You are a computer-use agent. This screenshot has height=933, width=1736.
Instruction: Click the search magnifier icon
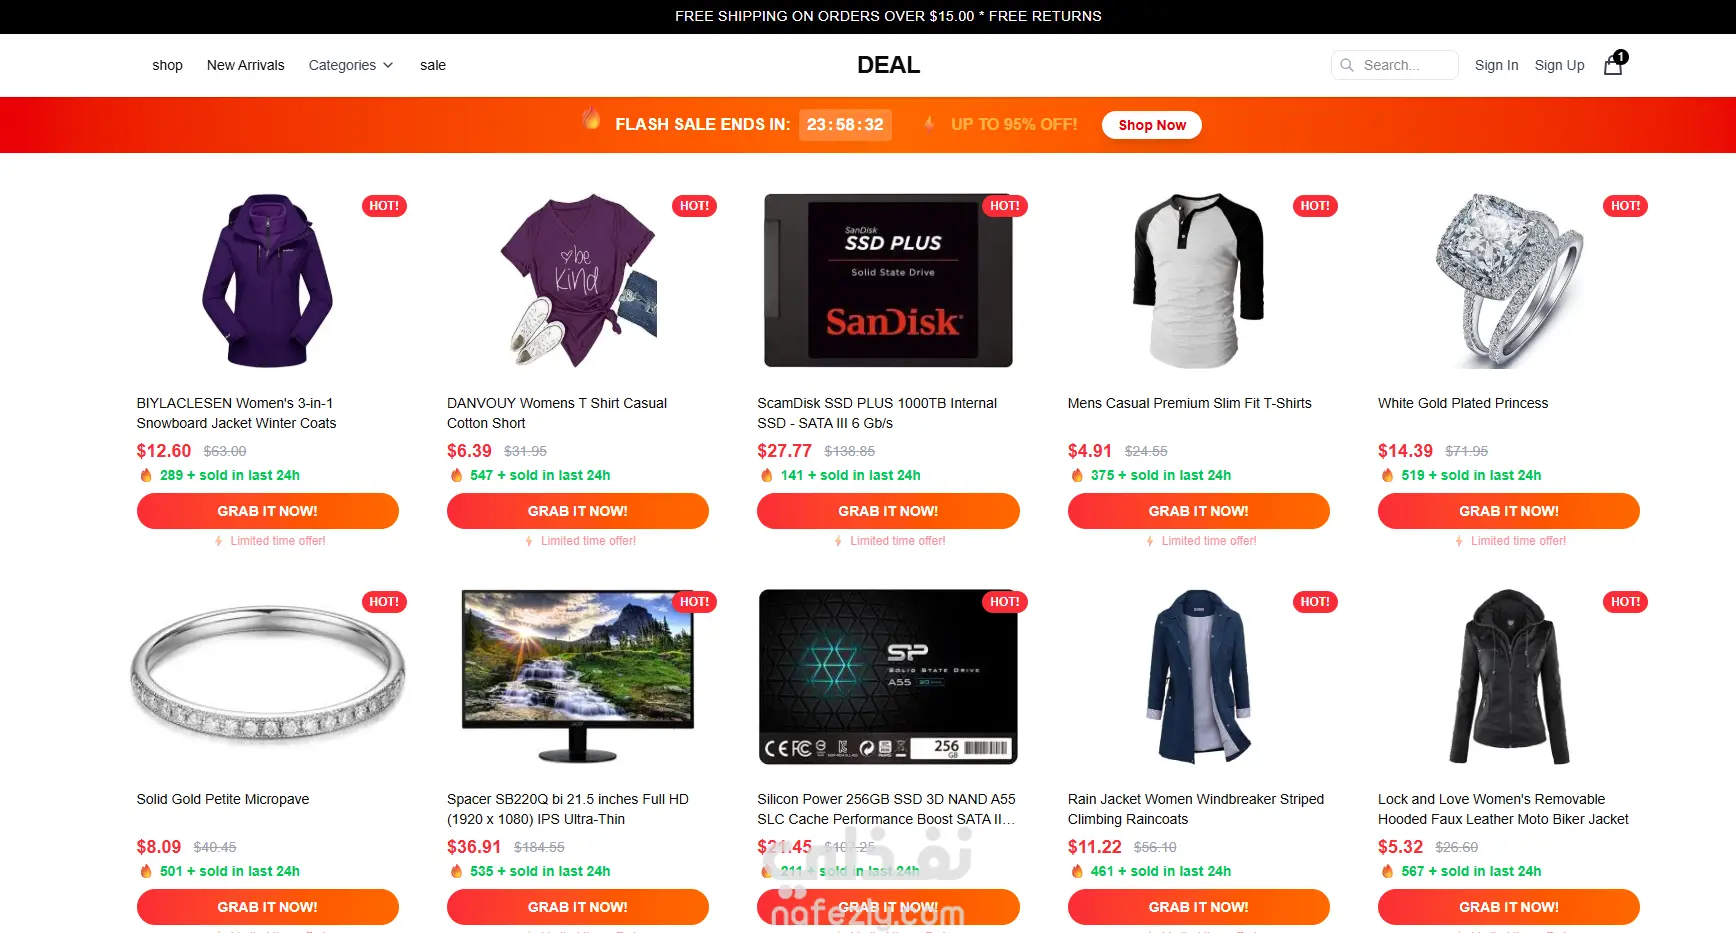pos(1347,65)
